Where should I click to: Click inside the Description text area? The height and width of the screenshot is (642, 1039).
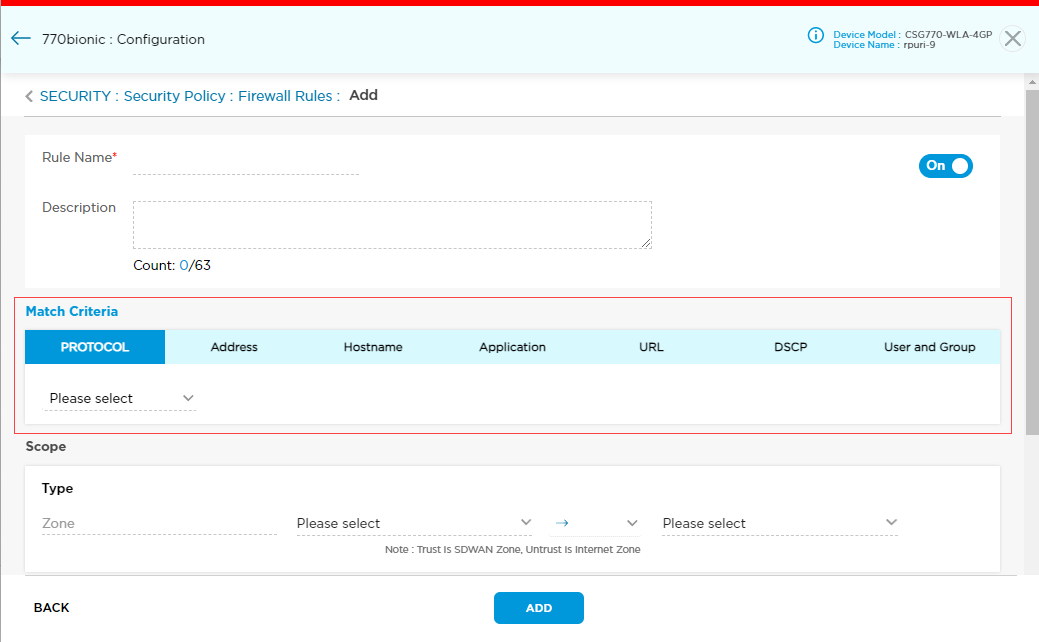pyautogui.click(x=392, y=224)
